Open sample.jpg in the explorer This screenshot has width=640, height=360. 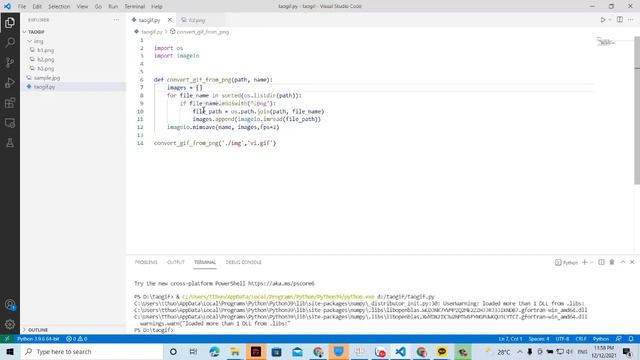pyautogui.click(x=47, y=78)
